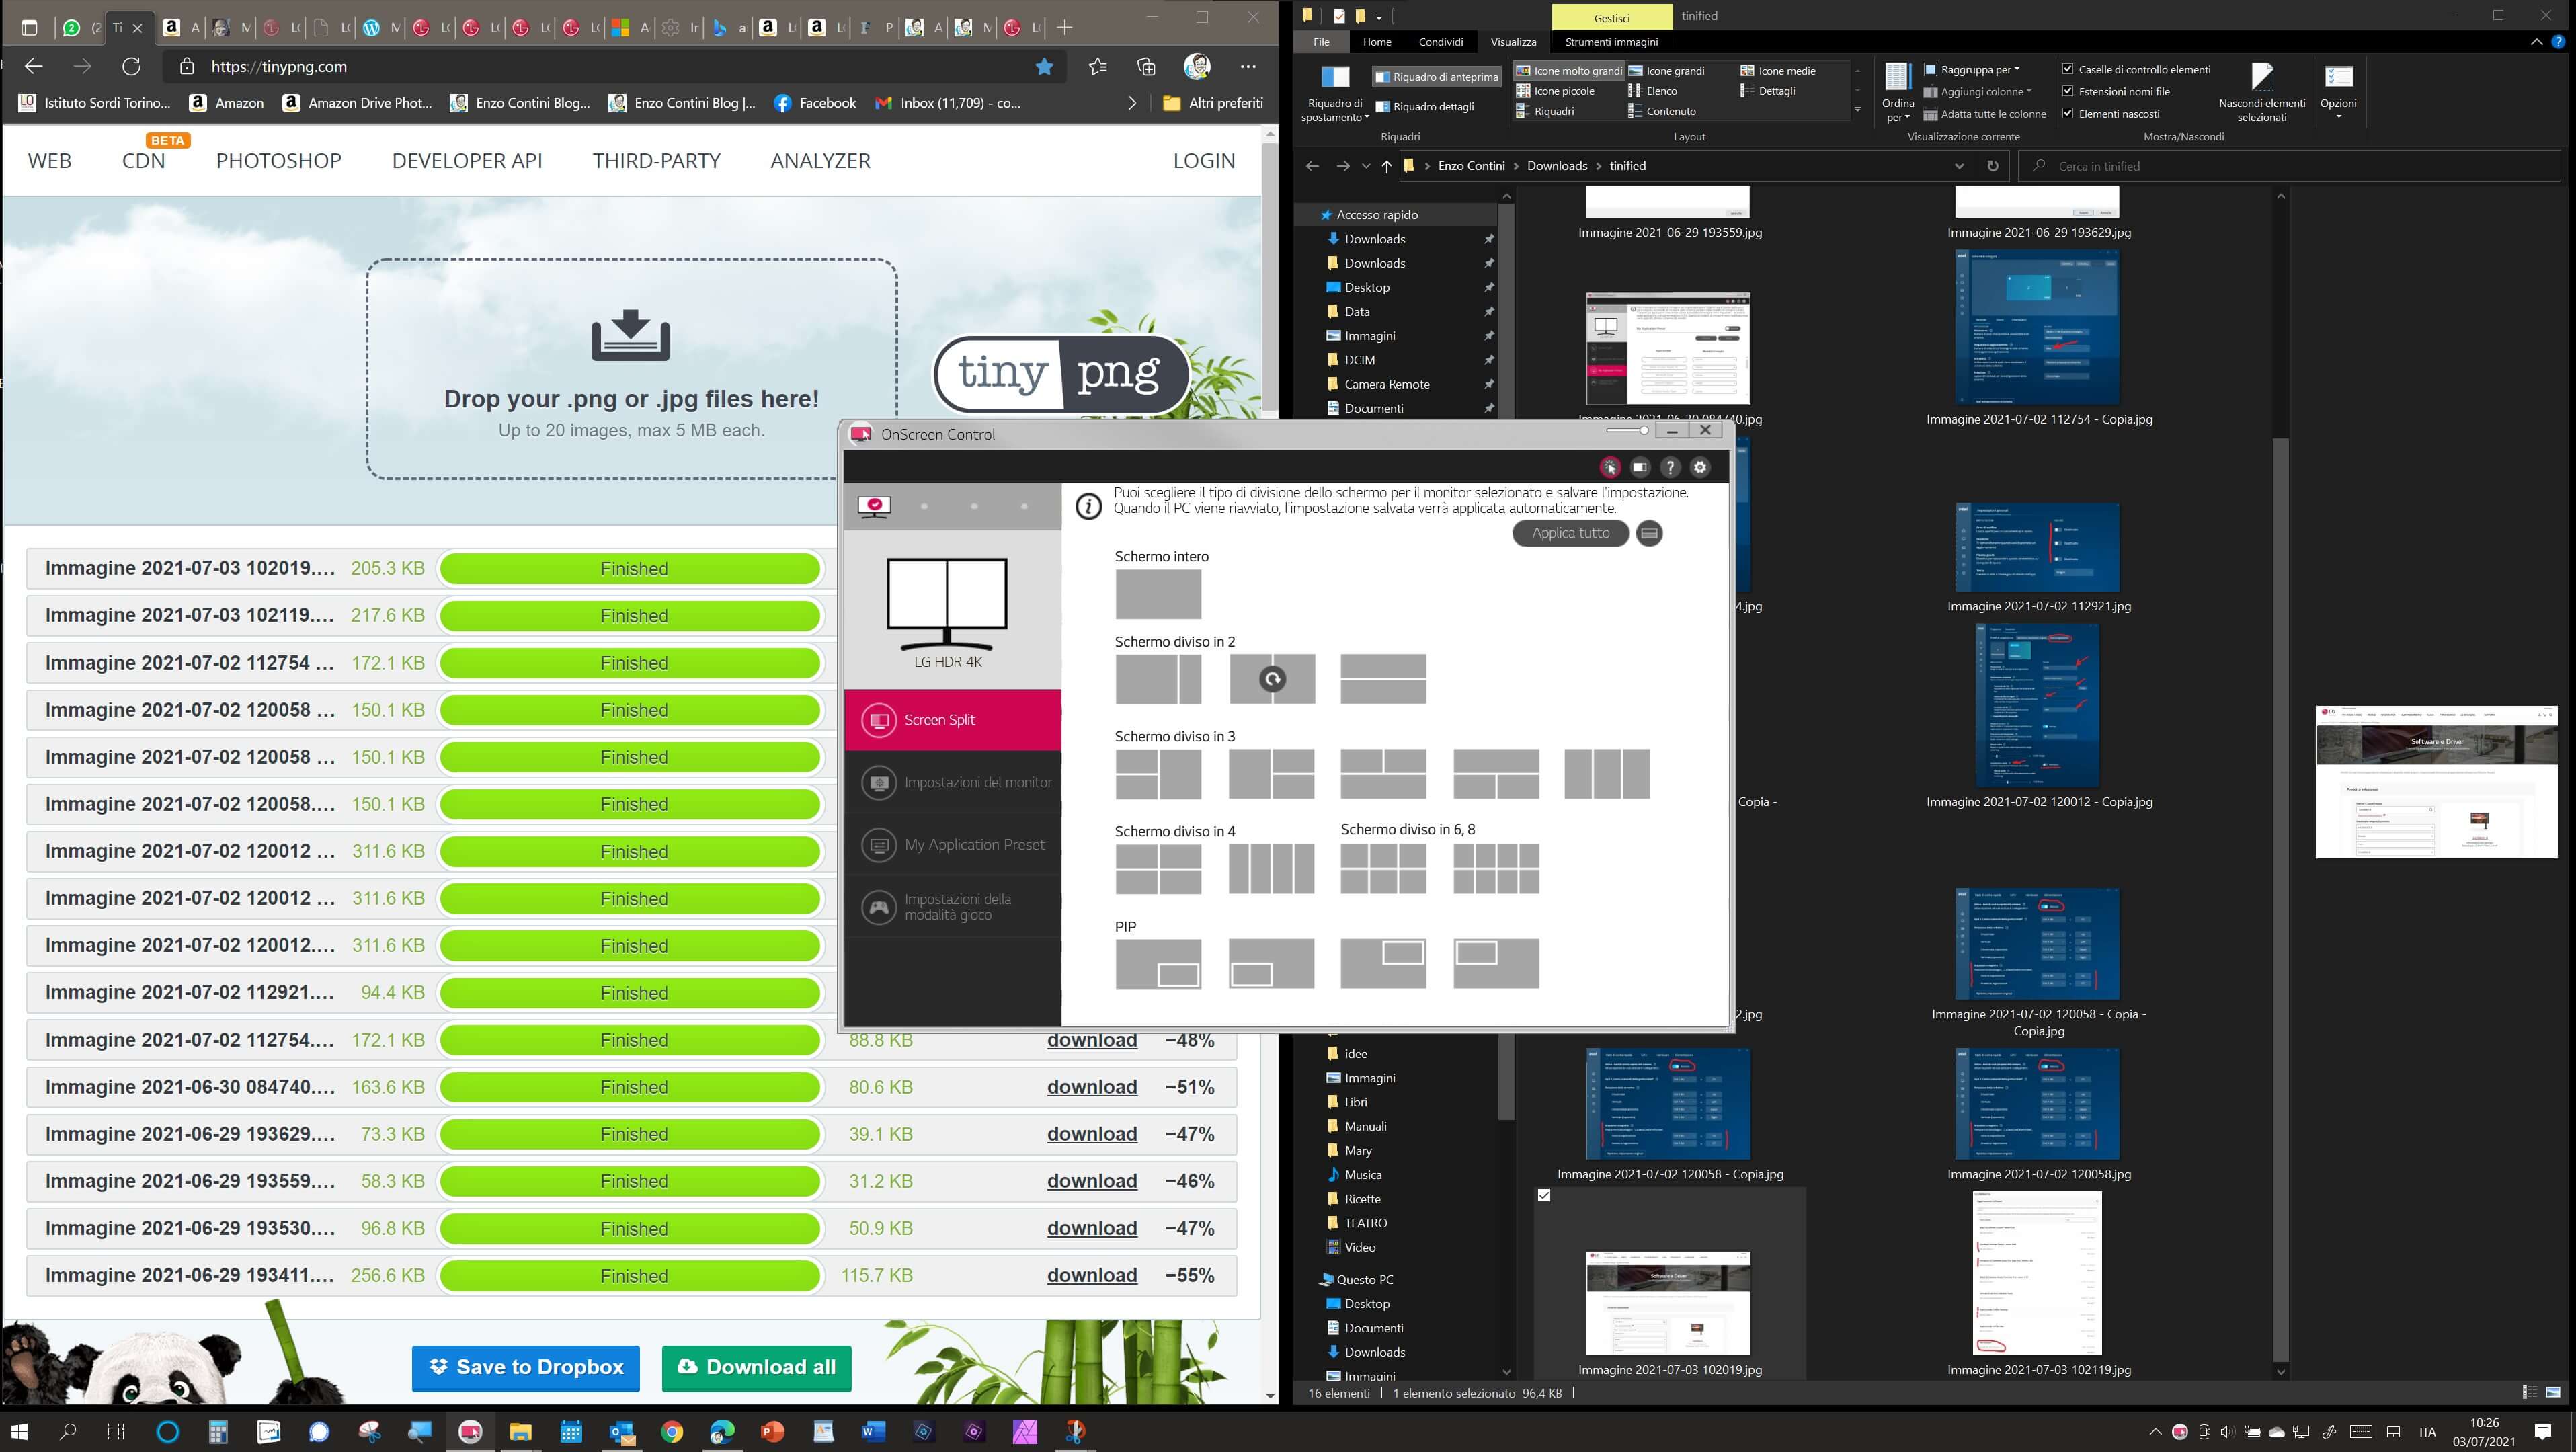
Task: Select the 4-column Schermo diviso in 4 layout
Action: pos(1271,868)
